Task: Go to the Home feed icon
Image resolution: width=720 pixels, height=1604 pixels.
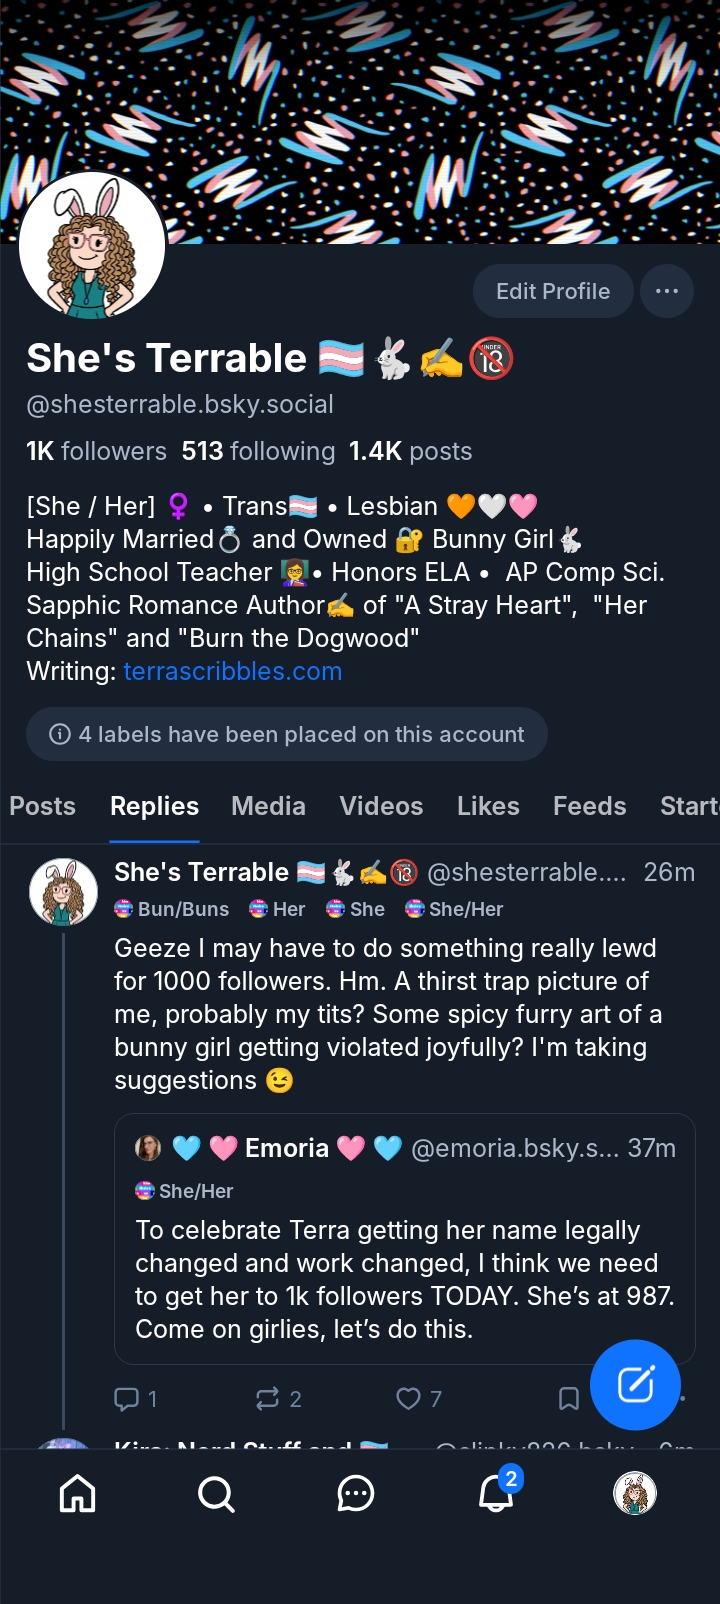Action: tap(78, 1494)
